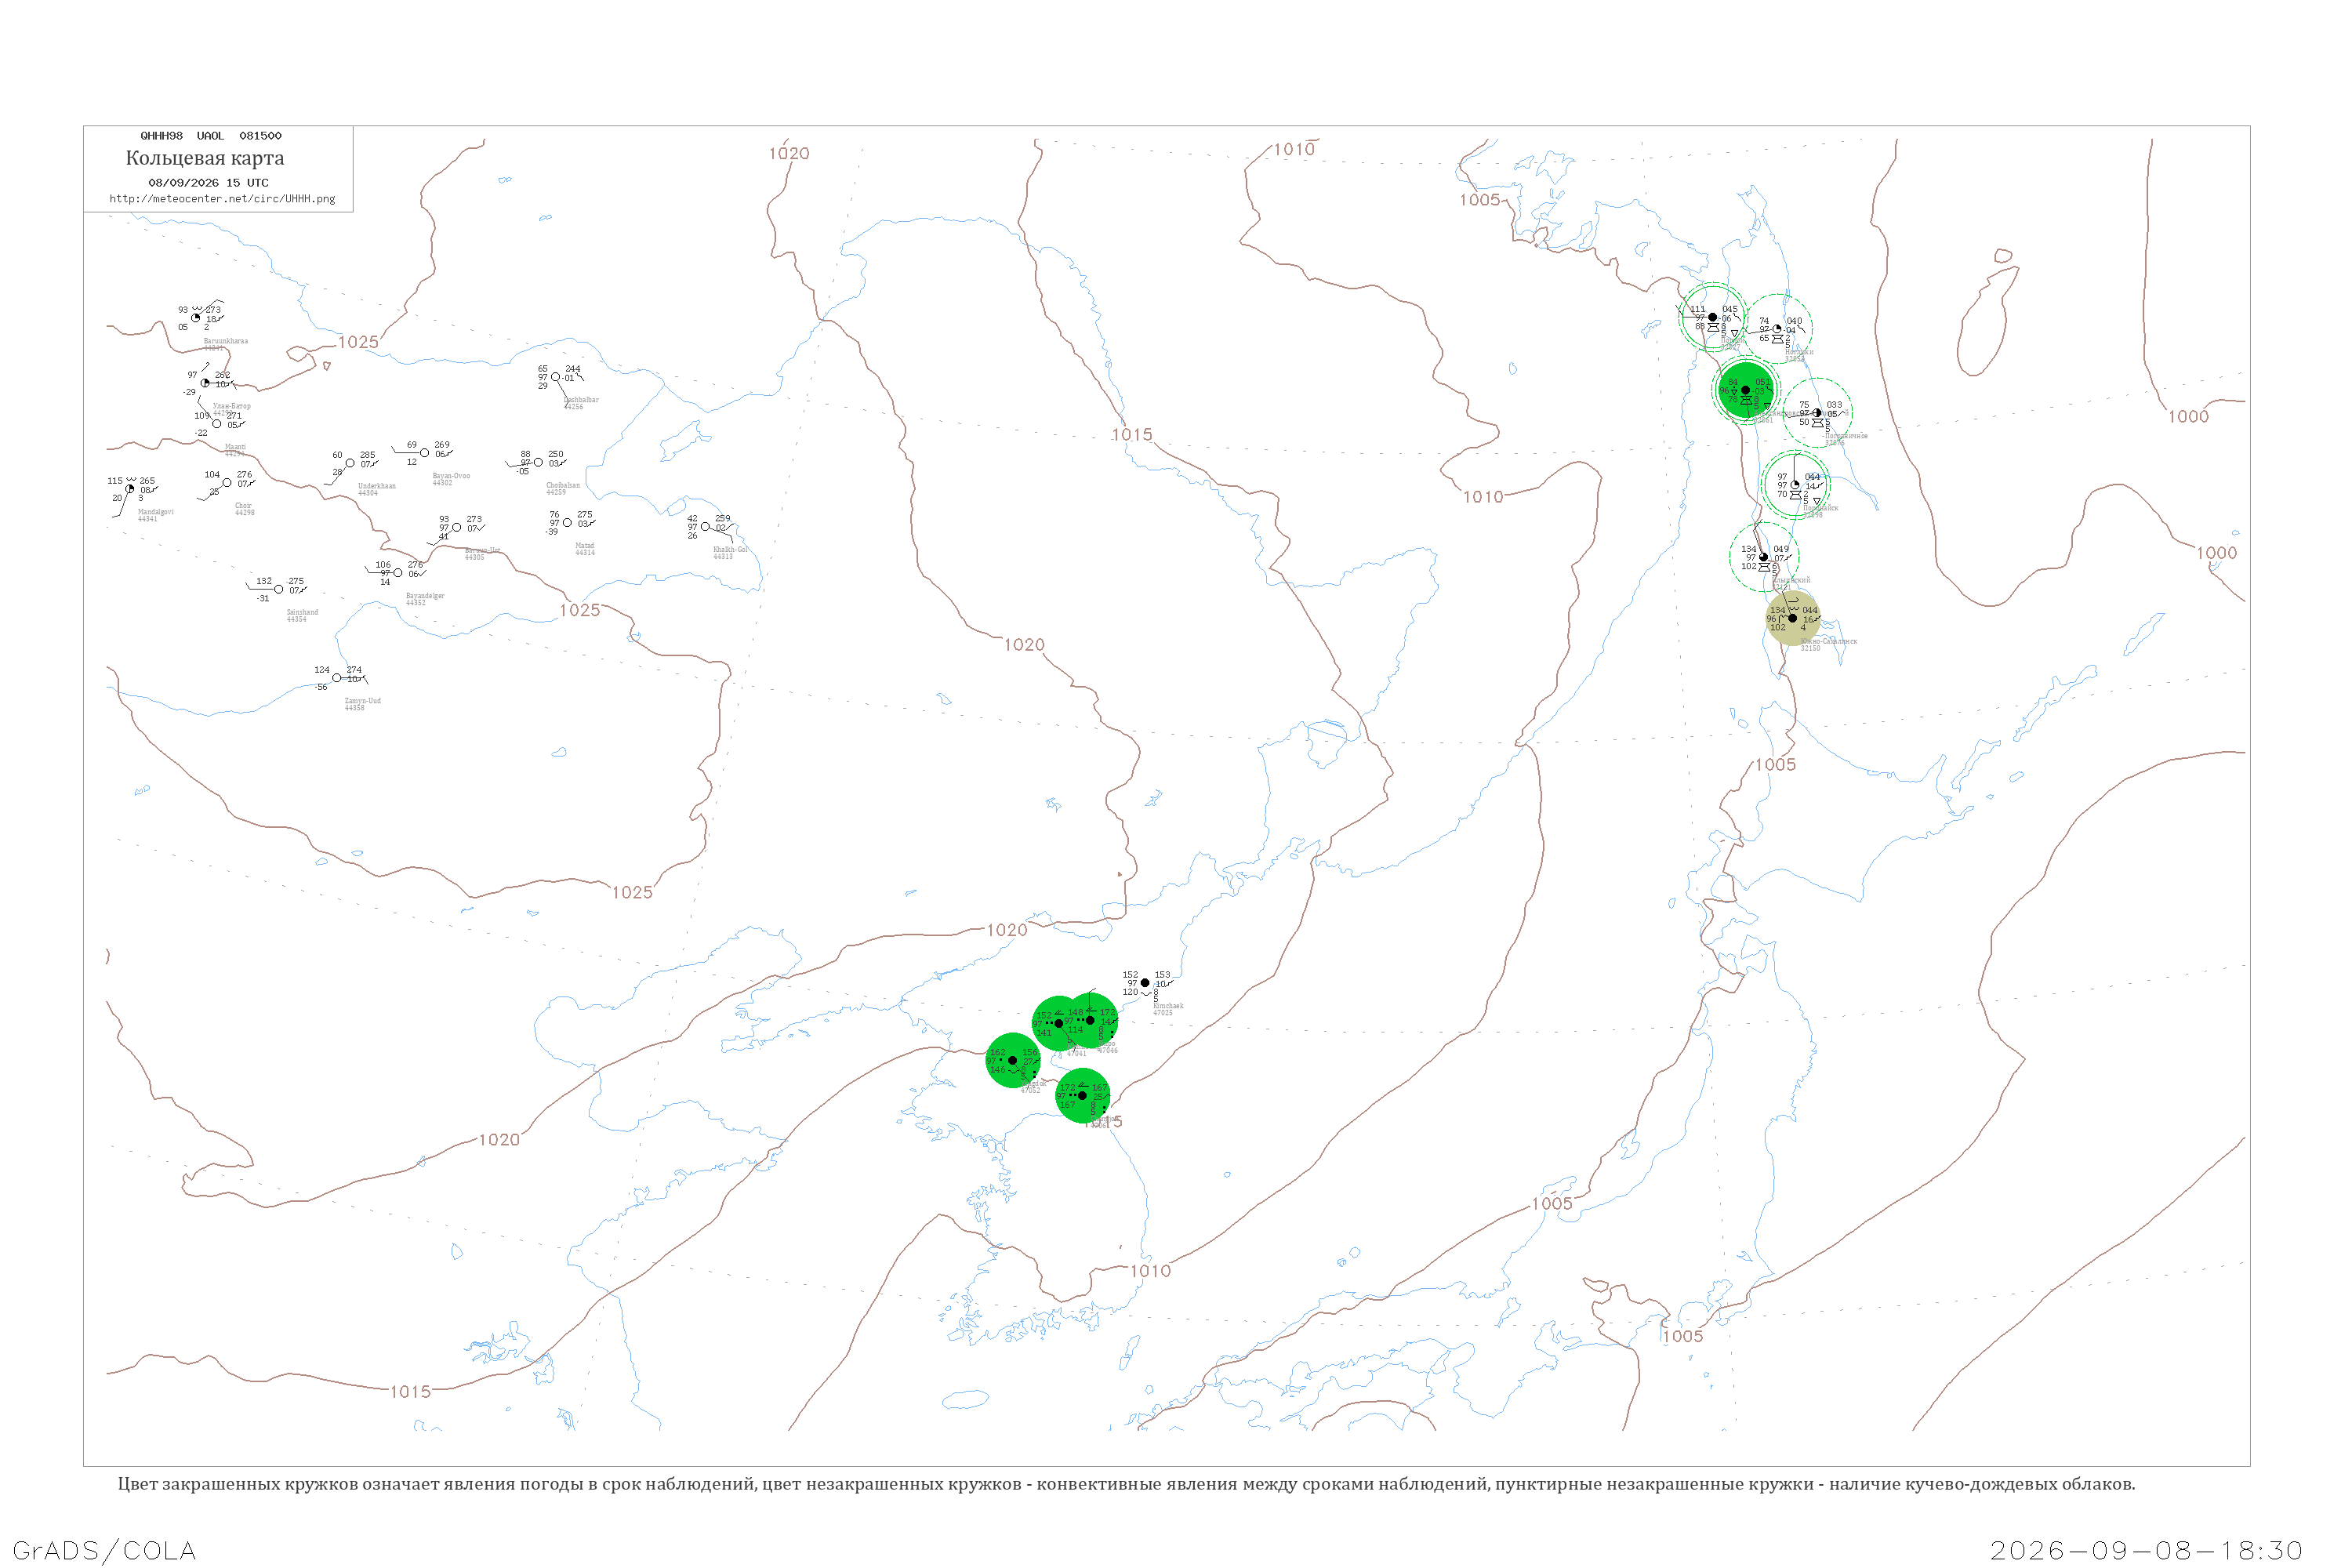Click the Khalkh-Gol station circle marker

705,527
